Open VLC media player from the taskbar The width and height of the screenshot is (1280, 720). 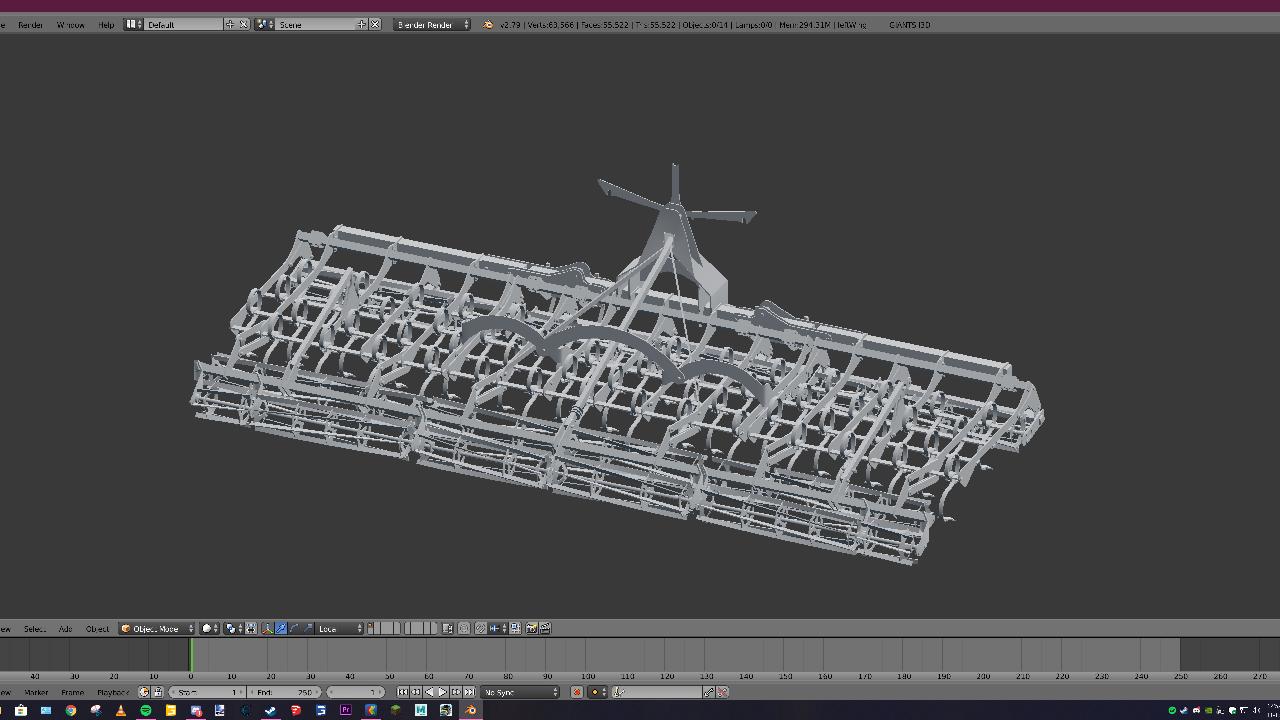121,710
